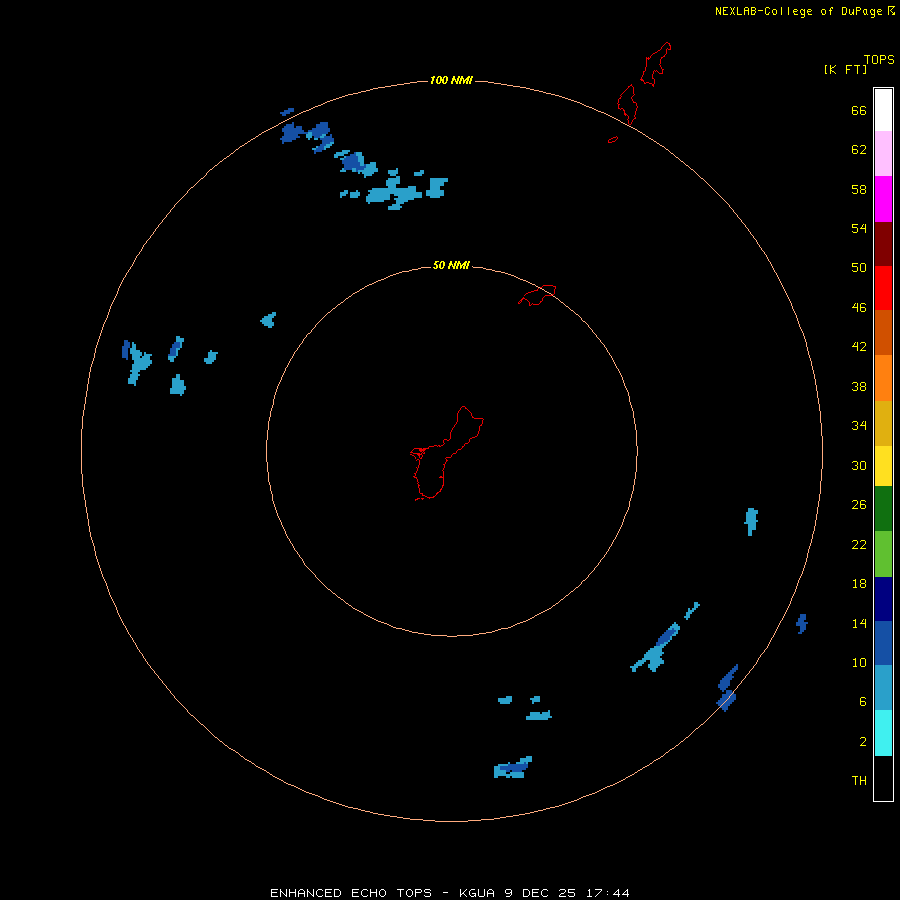Viewport: 900px width, 900px height.
Task: Click the red island outline on the 50 NMI ring
Action: pyautogui.click(x=537, y=295)
